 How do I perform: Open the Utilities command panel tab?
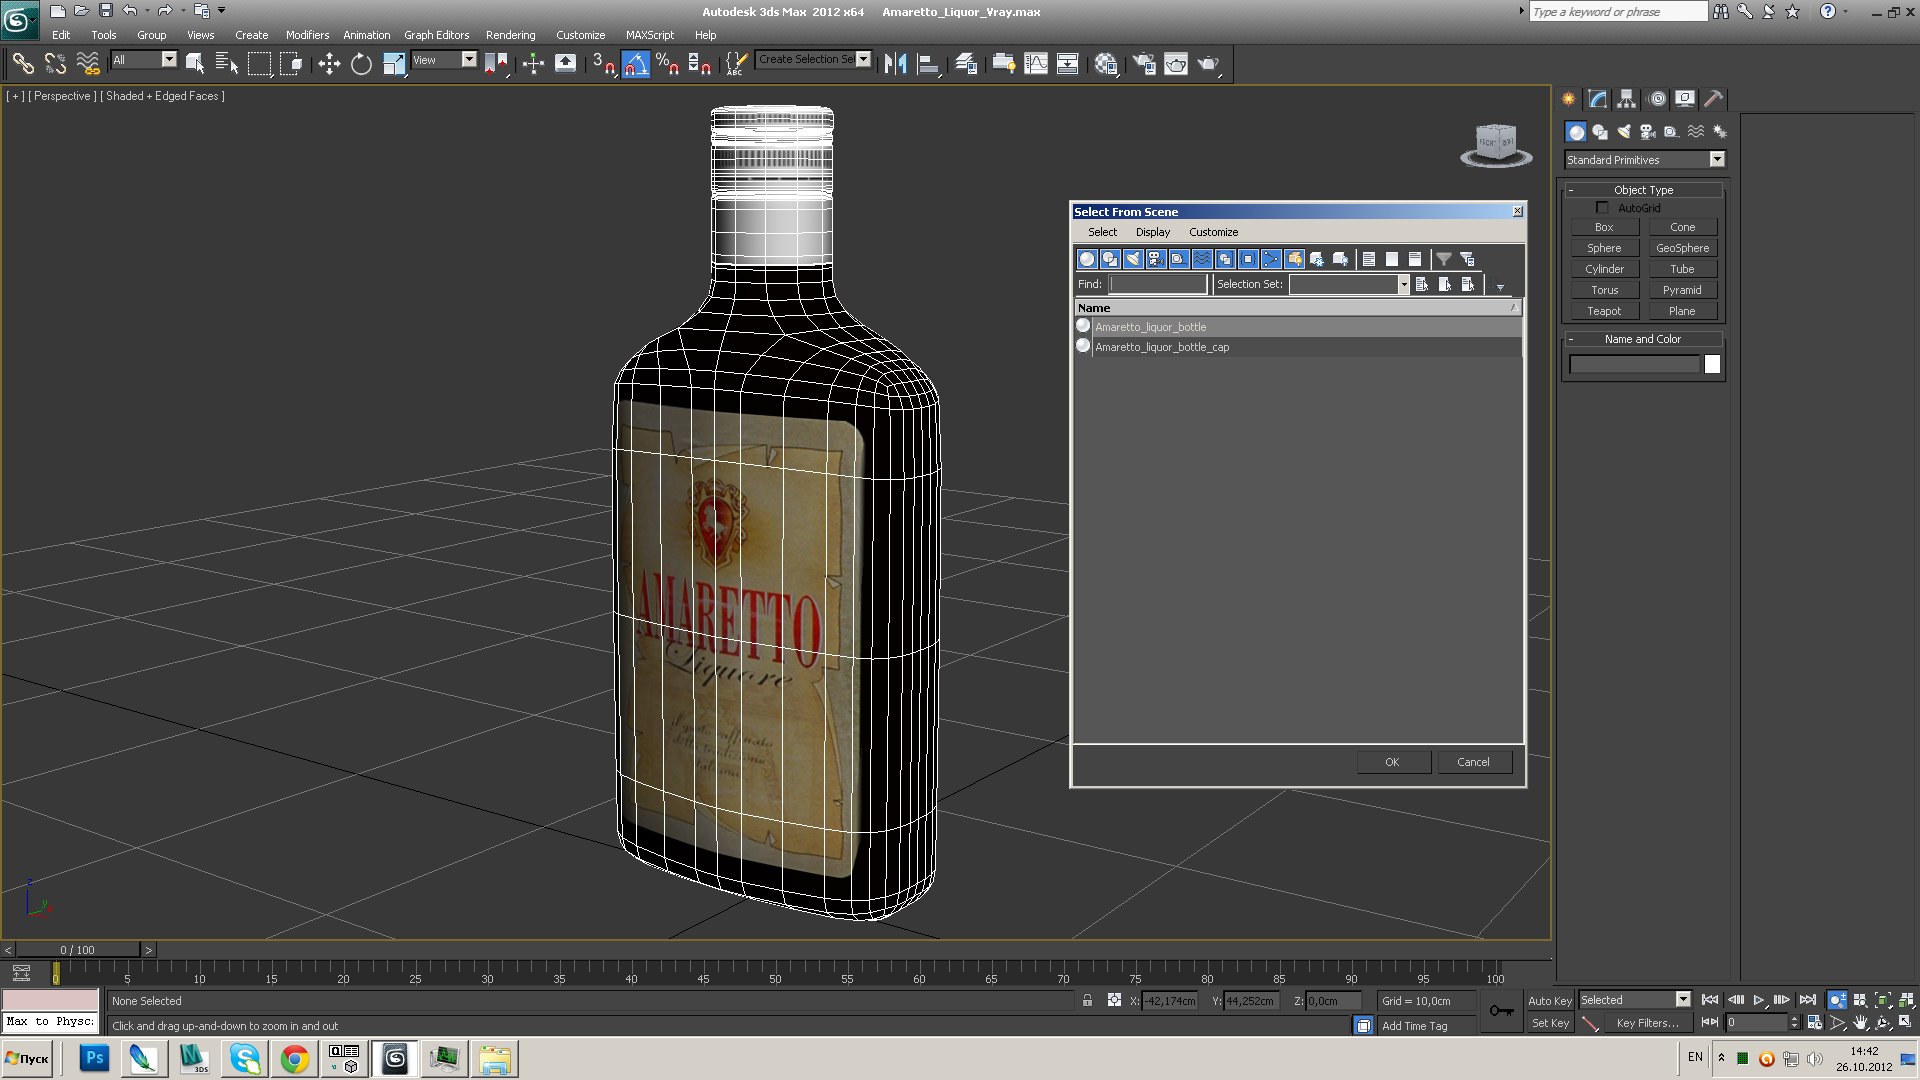point(1713,99)
